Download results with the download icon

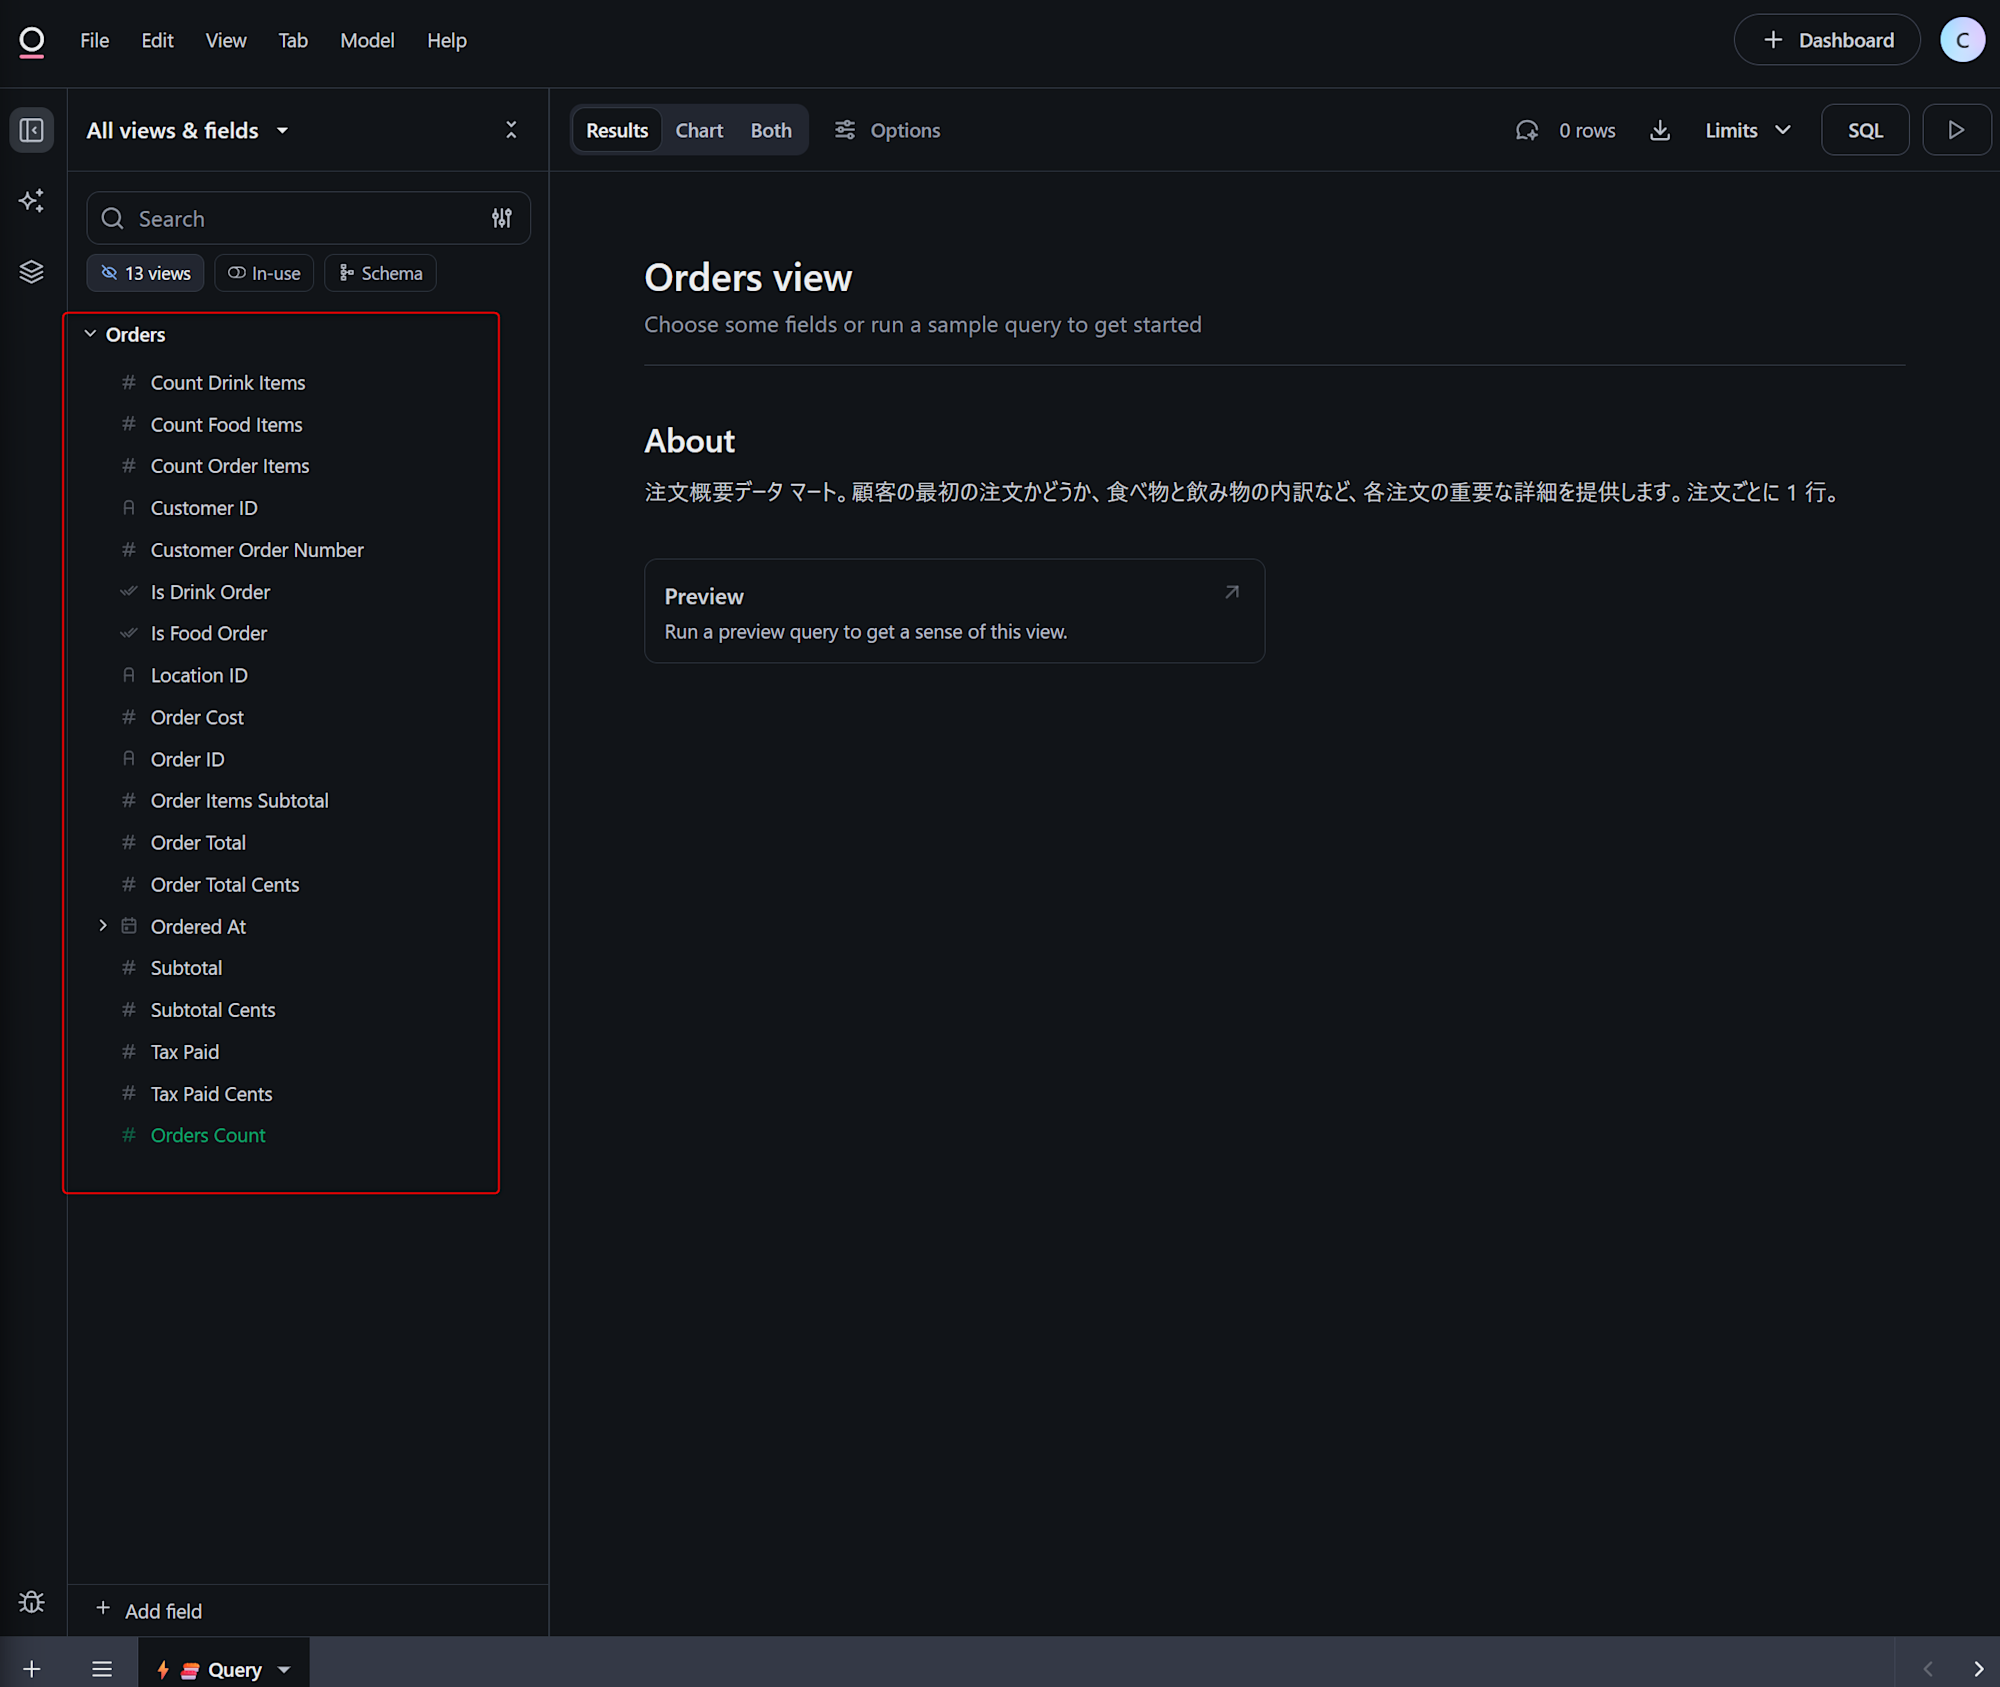(1660, 131)
